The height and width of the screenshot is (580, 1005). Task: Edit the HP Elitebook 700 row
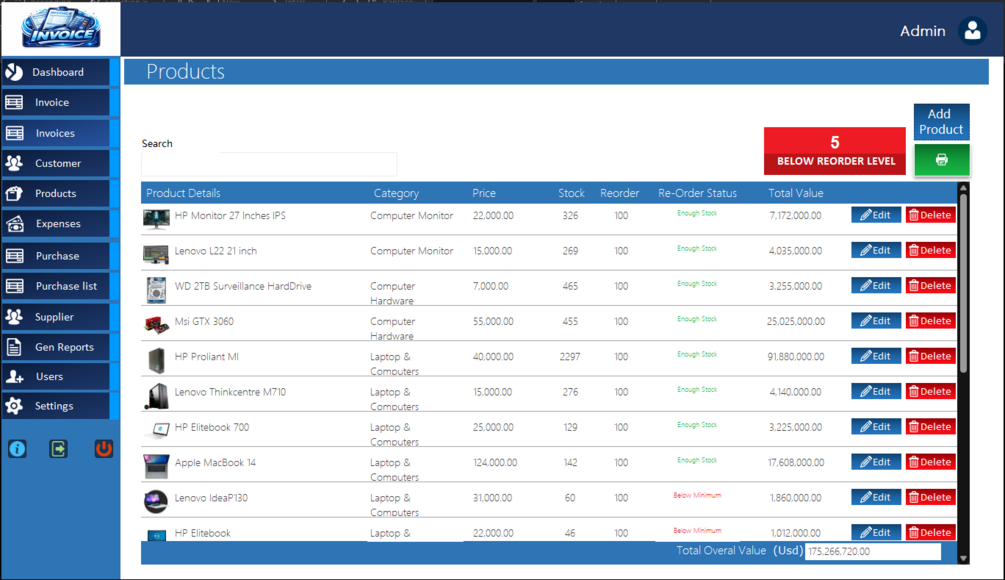pyautogui.click(x=876, y=426)
